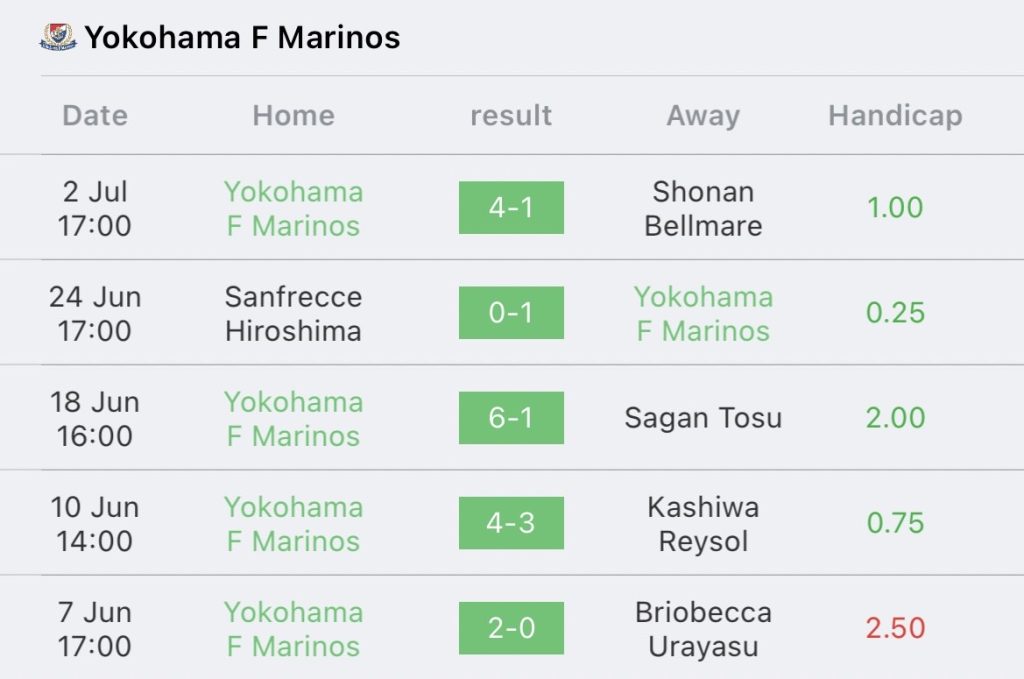The height and width of the screenshot is (679, 1024).
Task: Click the result column header
Action: point(511,116)
